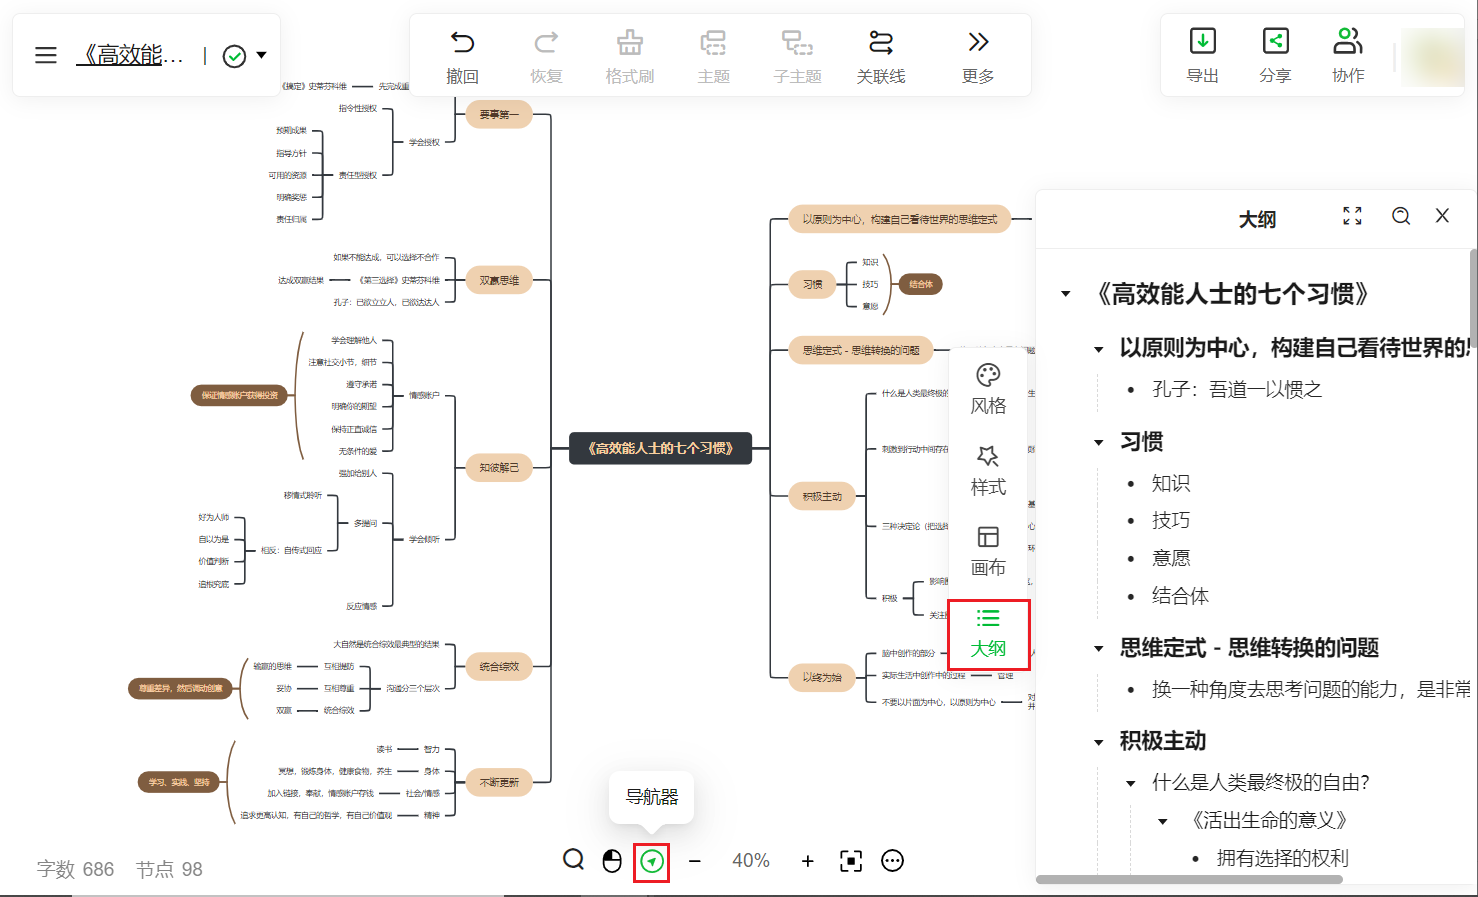
Task: Select the 双赢思维 mind map node
Action: pyautogui.click(x=499, y=280)
